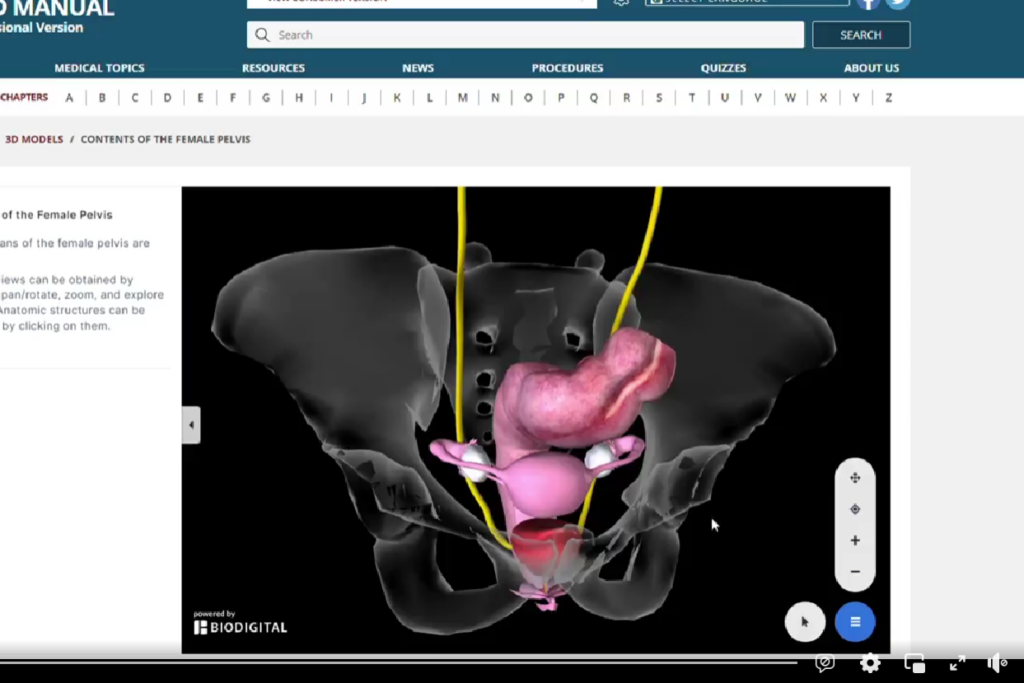Open the Facebook page icon
Image resolution: width=1024 pixels, height=683 pixels.
coord(868,3)
